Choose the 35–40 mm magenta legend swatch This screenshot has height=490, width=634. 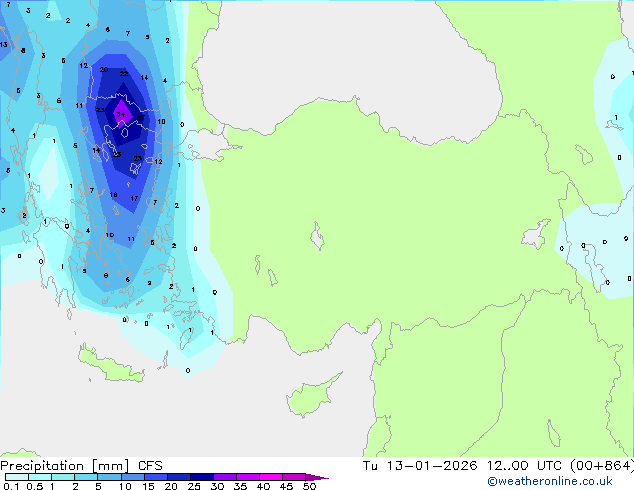(x=247, y=477)
